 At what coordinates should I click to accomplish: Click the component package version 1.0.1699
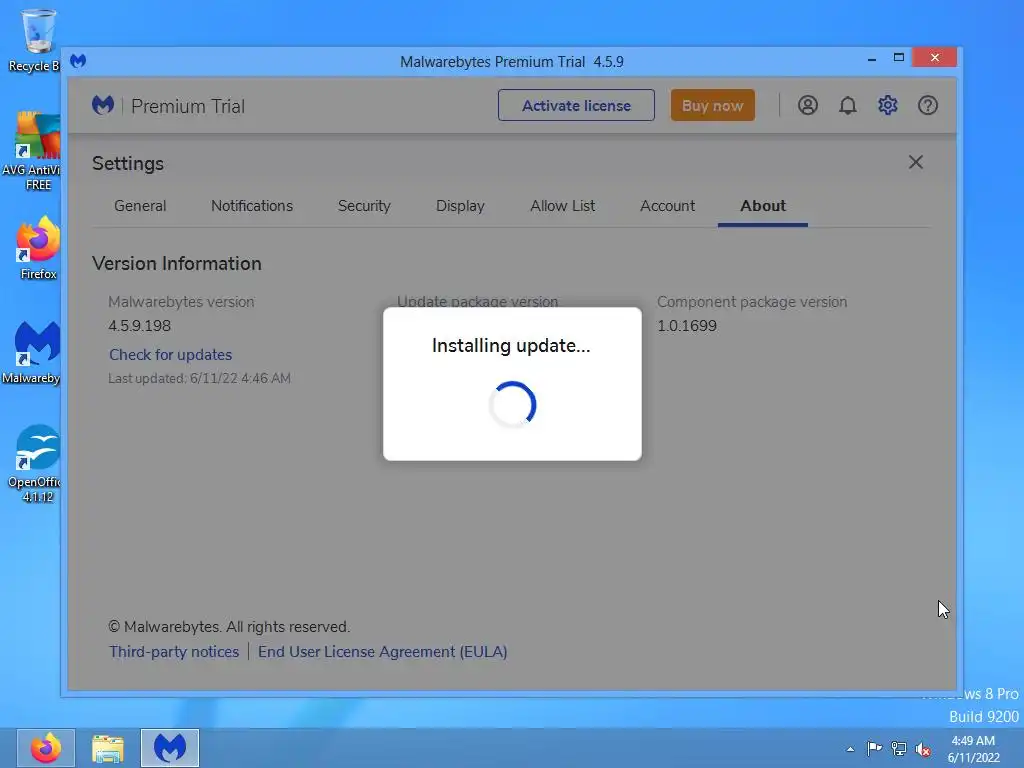pyautogui.click(x=686, y=326)
